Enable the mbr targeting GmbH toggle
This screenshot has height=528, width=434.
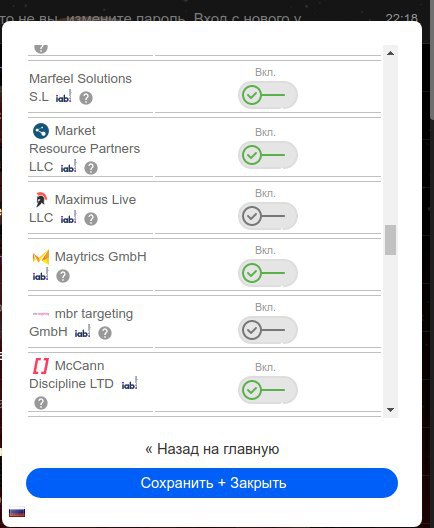[268, 330]
